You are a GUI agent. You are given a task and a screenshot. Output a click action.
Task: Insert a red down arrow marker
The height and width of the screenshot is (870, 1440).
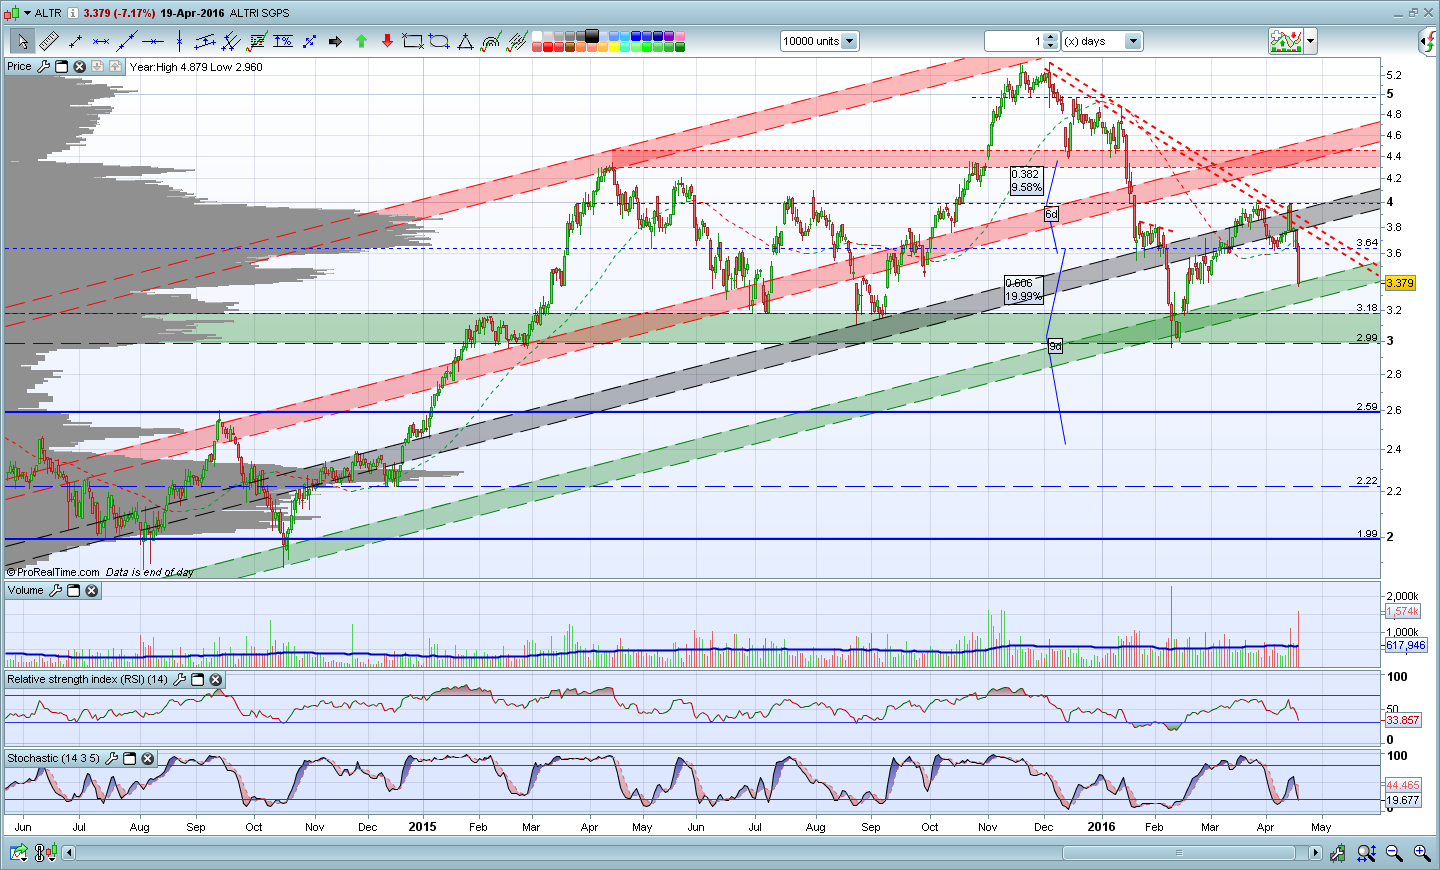[x=387, y=41]
